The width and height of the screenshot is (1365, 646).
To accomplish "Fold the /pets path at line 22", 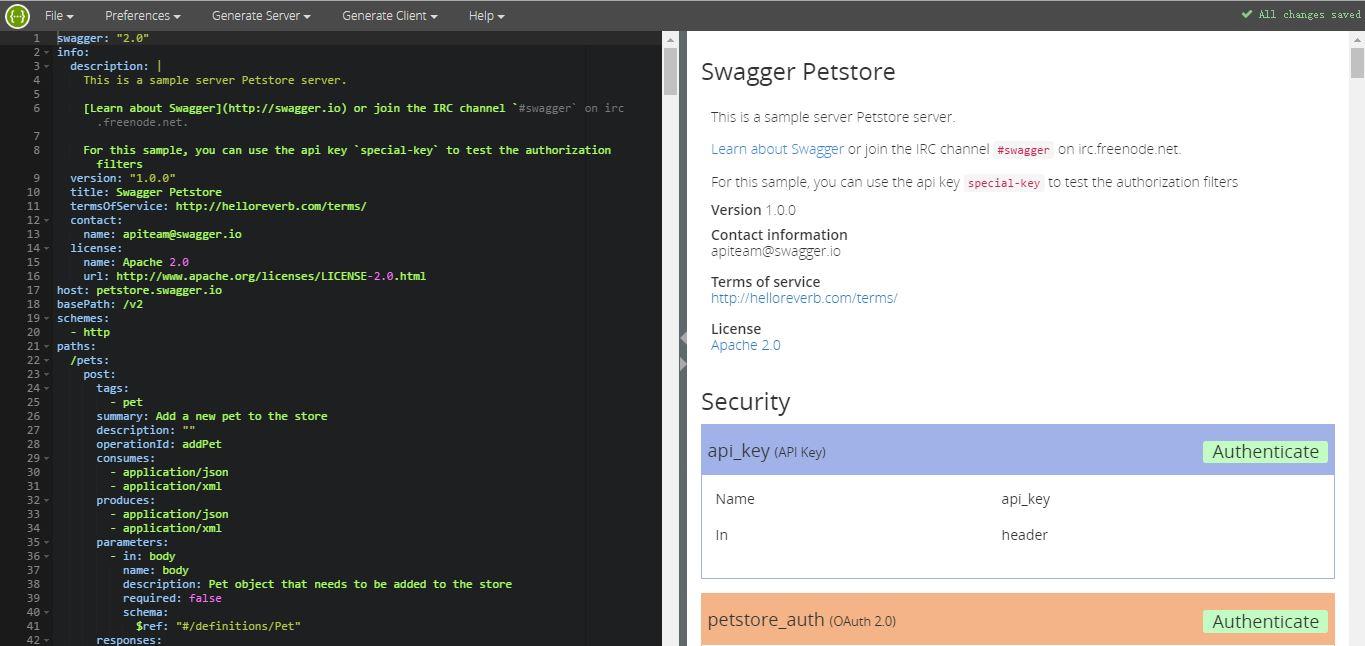I will pos(46,360).
